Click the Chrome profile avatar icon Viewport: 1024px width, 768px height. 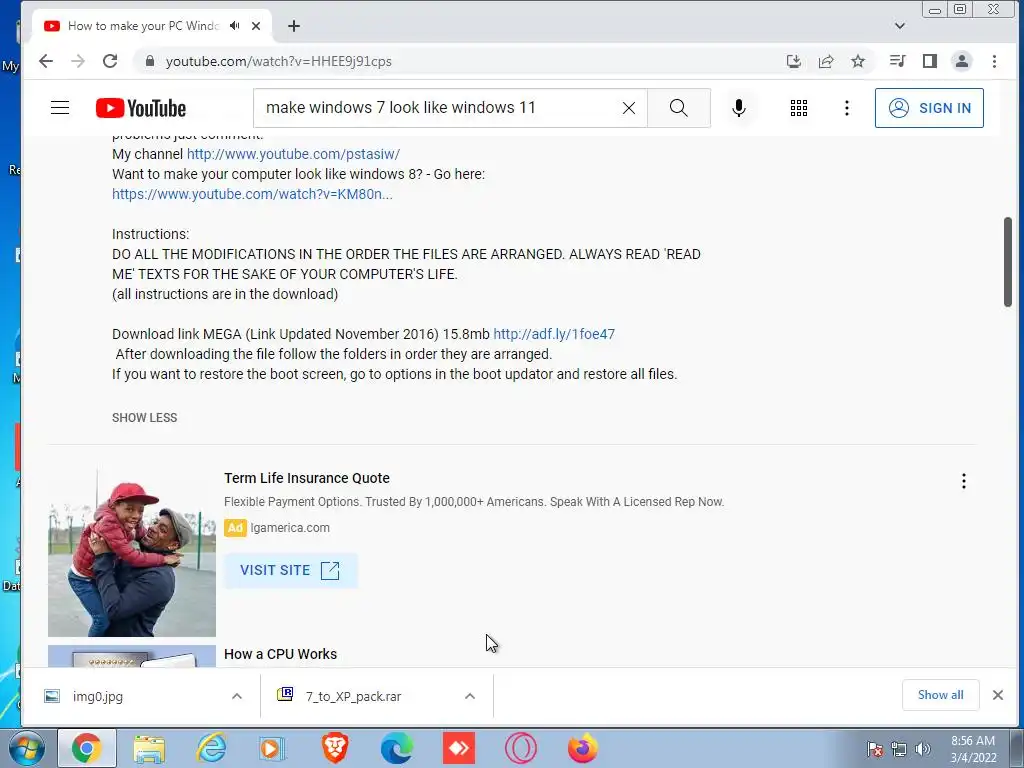pos(962,61)
